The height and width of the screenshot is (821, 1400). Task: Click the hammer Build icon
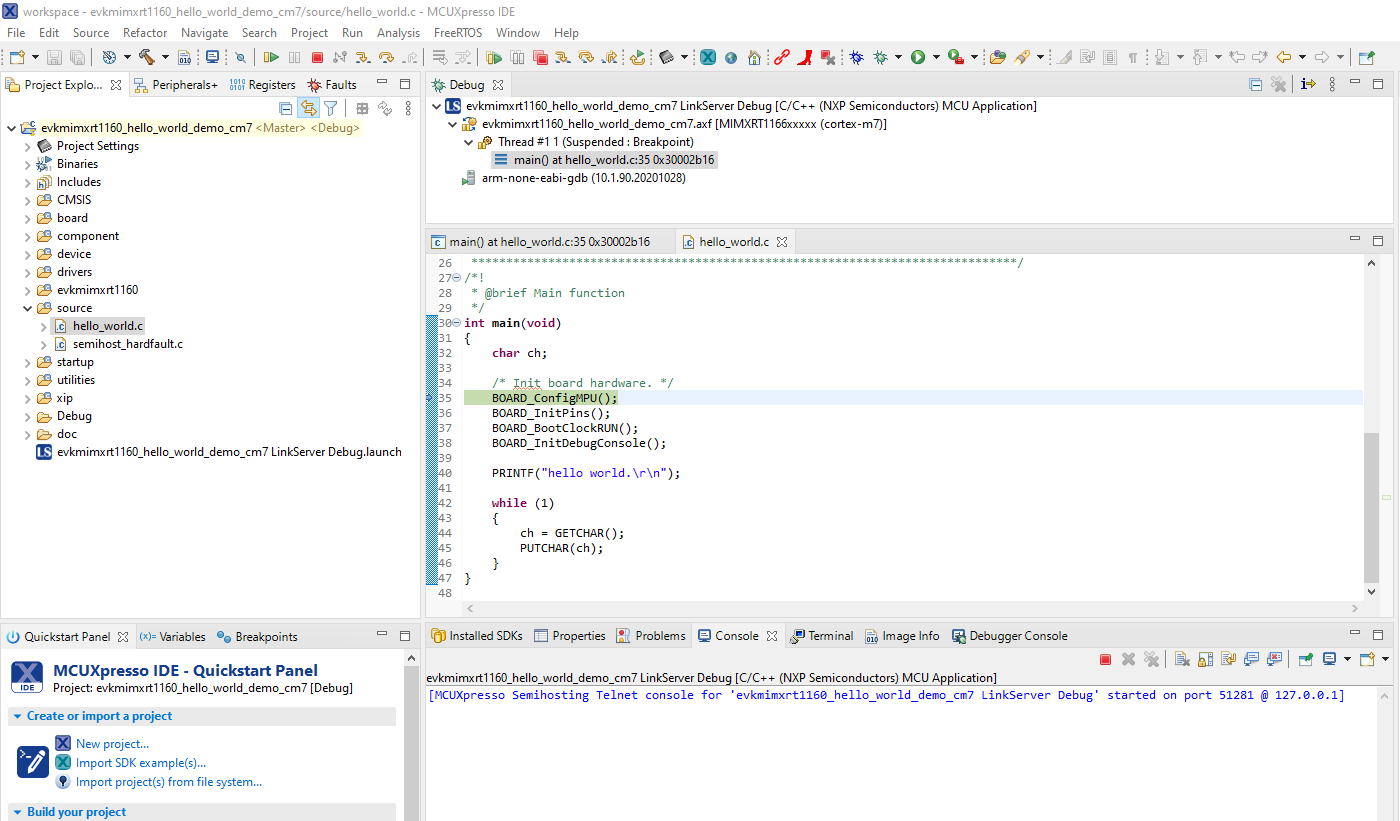pyautogui.click(x=147, y=58)
